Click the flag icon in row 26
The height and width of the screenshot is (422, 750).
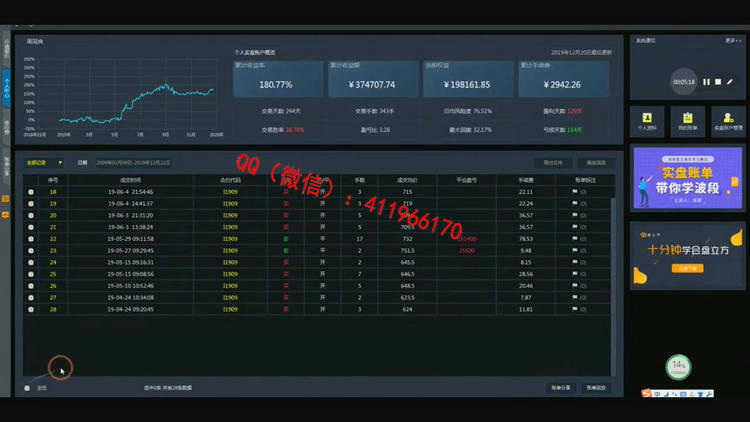(574, 286)
